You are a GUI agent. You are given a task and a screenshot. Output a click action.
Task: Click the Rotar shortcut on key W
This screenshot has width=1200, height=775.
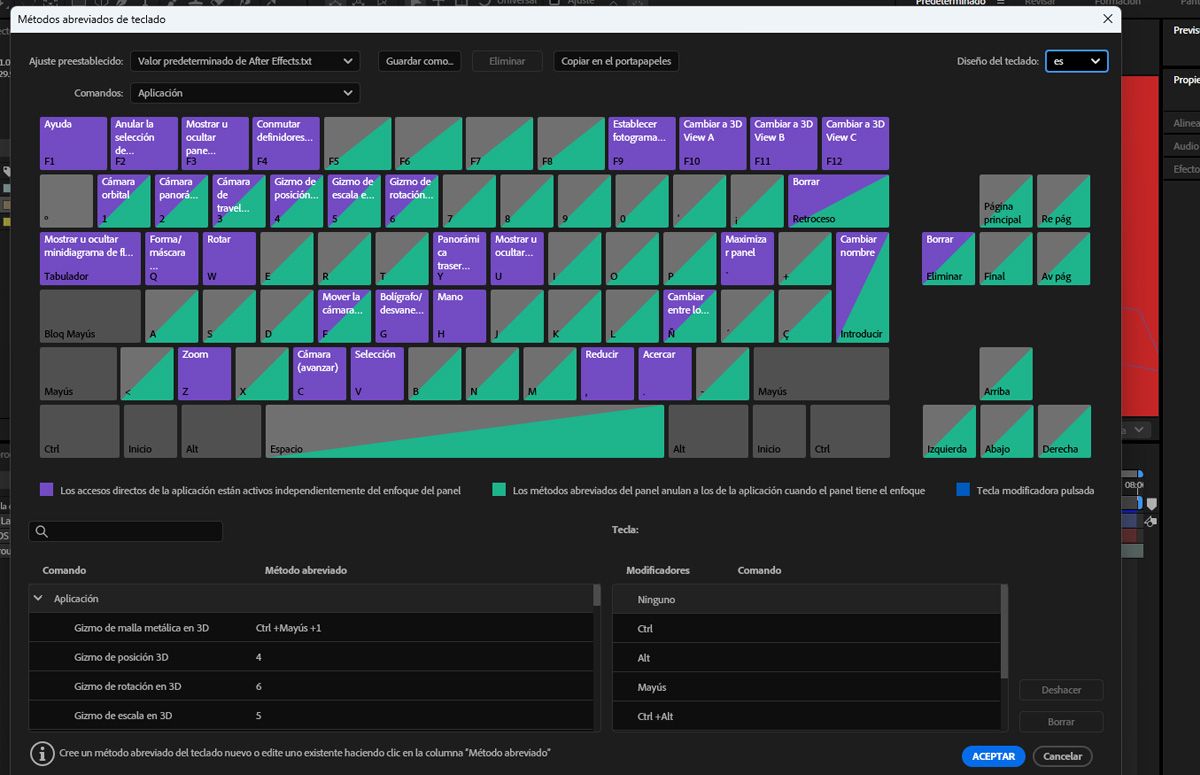tap(229, 258)
